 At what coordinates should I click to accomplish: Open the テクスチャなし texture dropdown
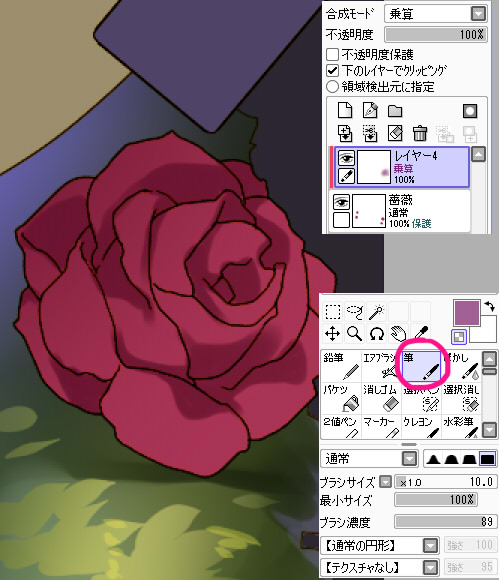click(x=380, y=567)
